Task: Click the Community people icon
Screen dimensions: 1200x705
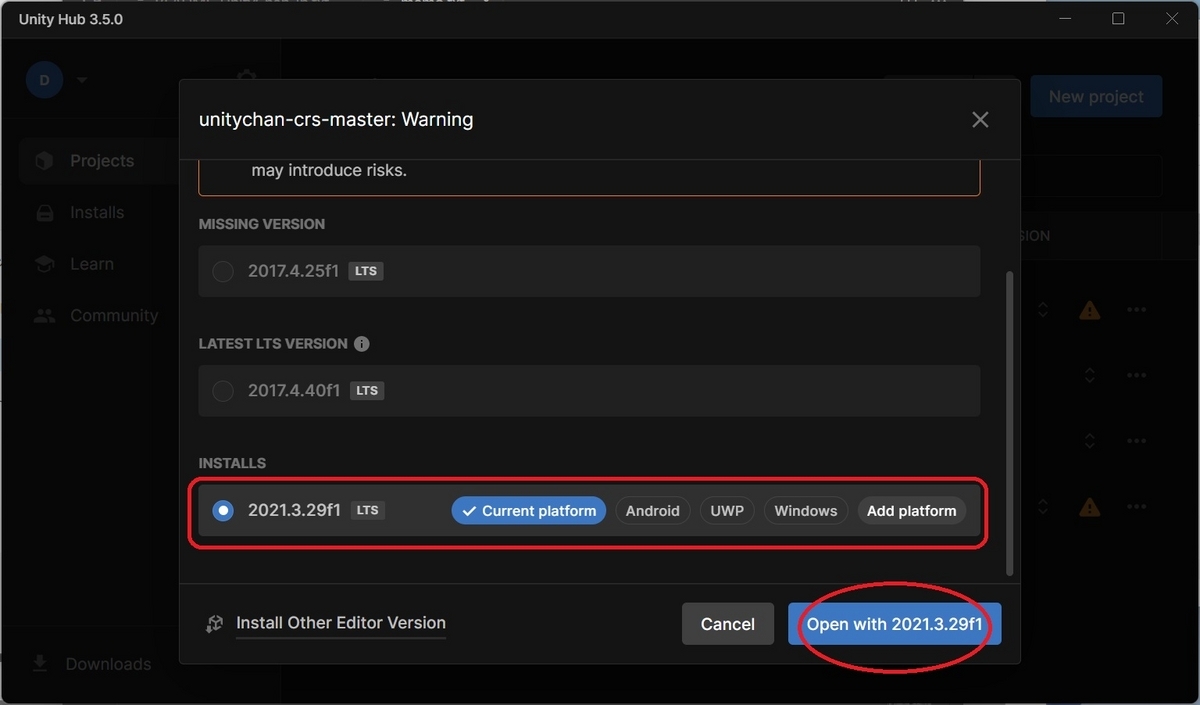Action: (x=44, y=316)
